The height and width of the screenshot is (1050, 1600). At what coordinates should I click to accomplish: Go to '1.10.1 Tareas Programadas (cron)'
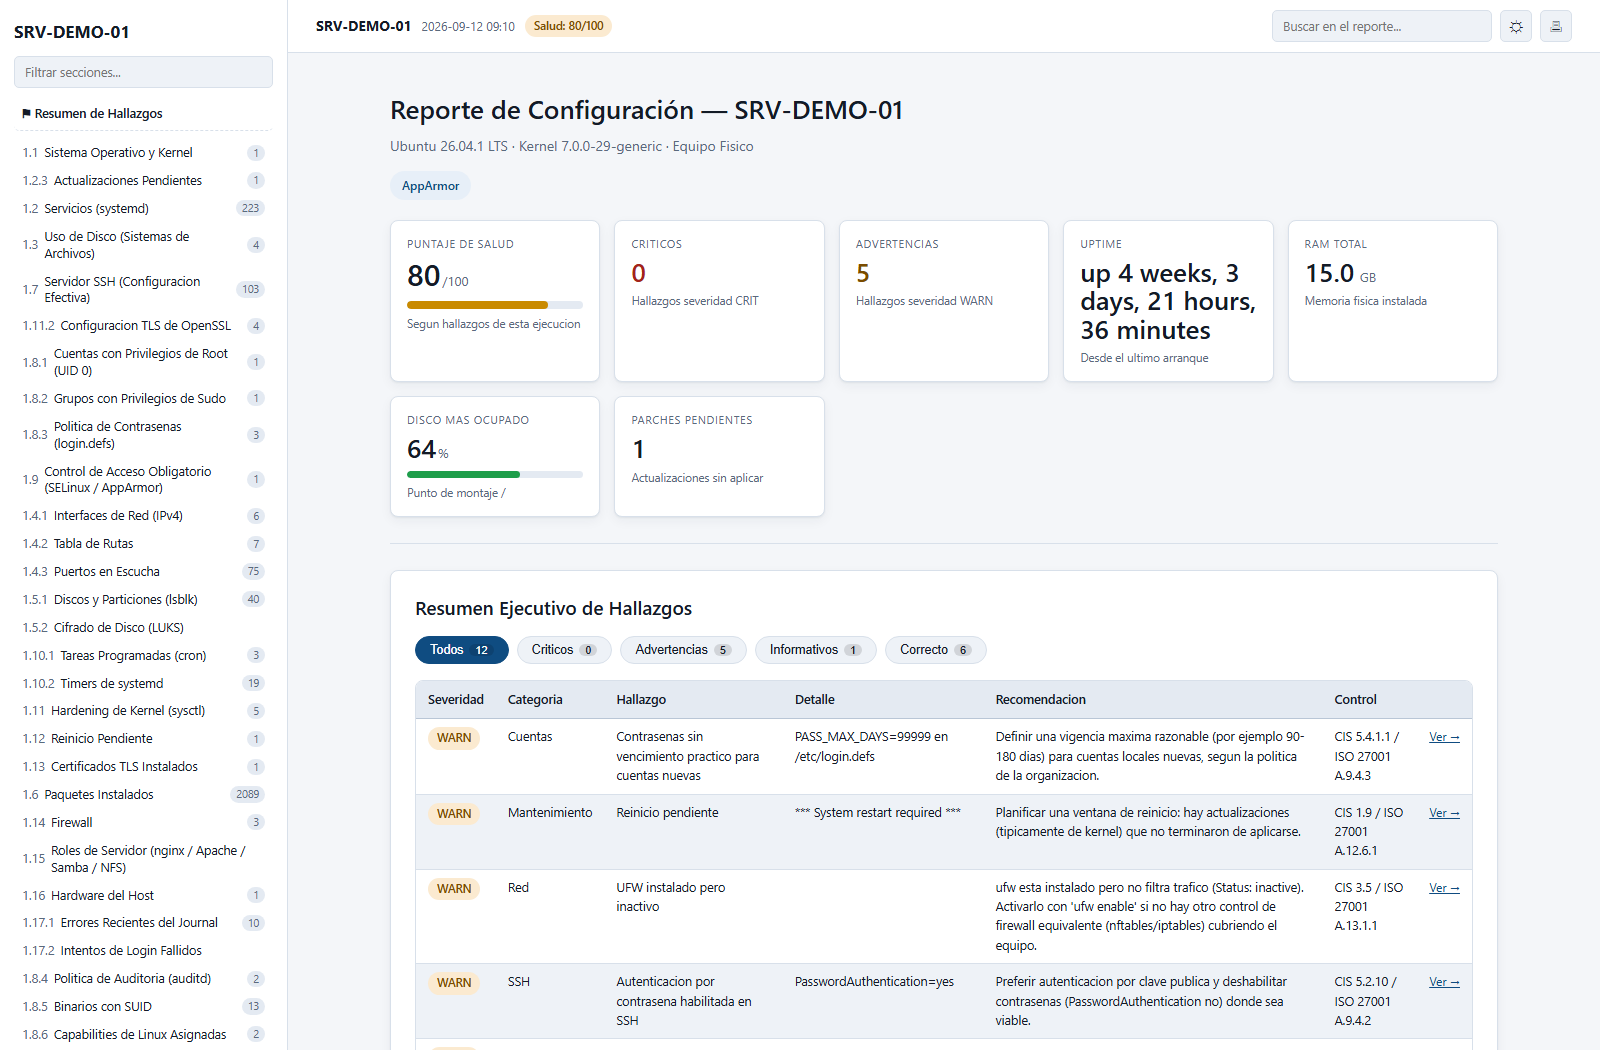point(143,656)
